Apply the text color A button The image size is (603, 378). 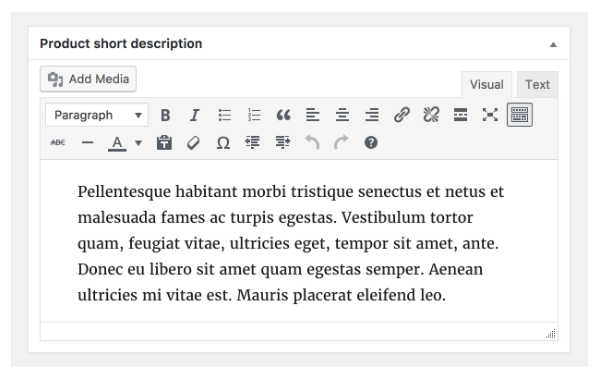pos(117,143)
